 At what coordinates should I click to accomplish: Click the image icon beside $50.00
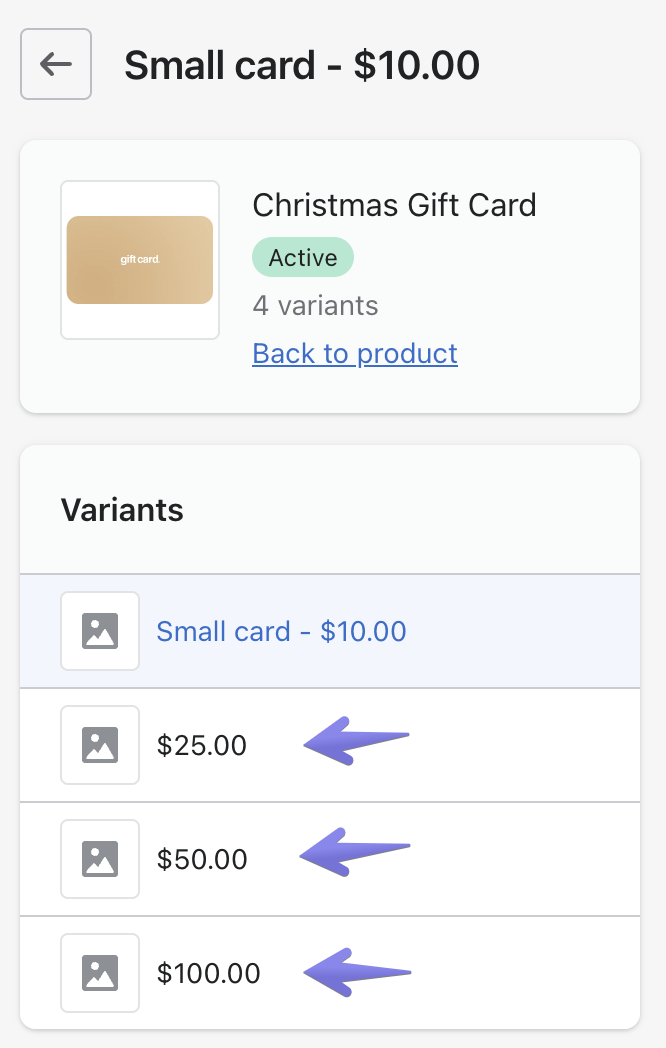tap(100, 859)
